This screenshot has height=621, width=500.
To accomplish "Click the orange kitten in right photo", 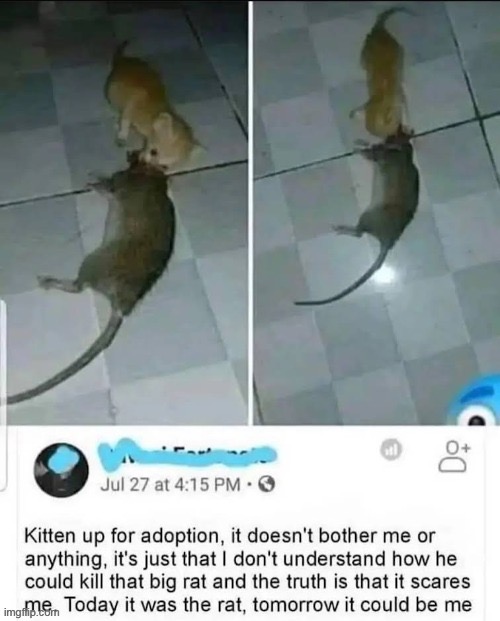I will click(384, 71).
